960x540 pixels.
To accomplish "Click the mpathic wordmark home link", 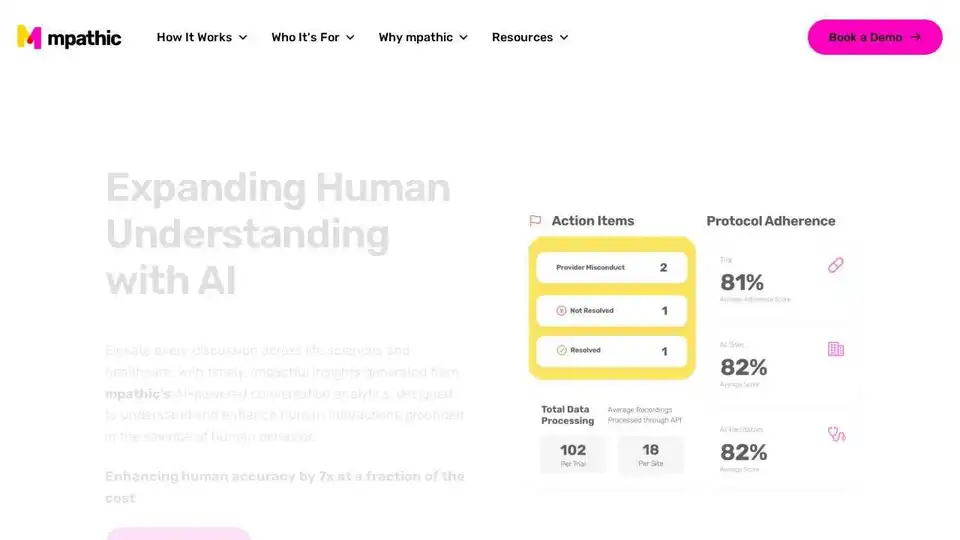I will click(x=84, y=38).
